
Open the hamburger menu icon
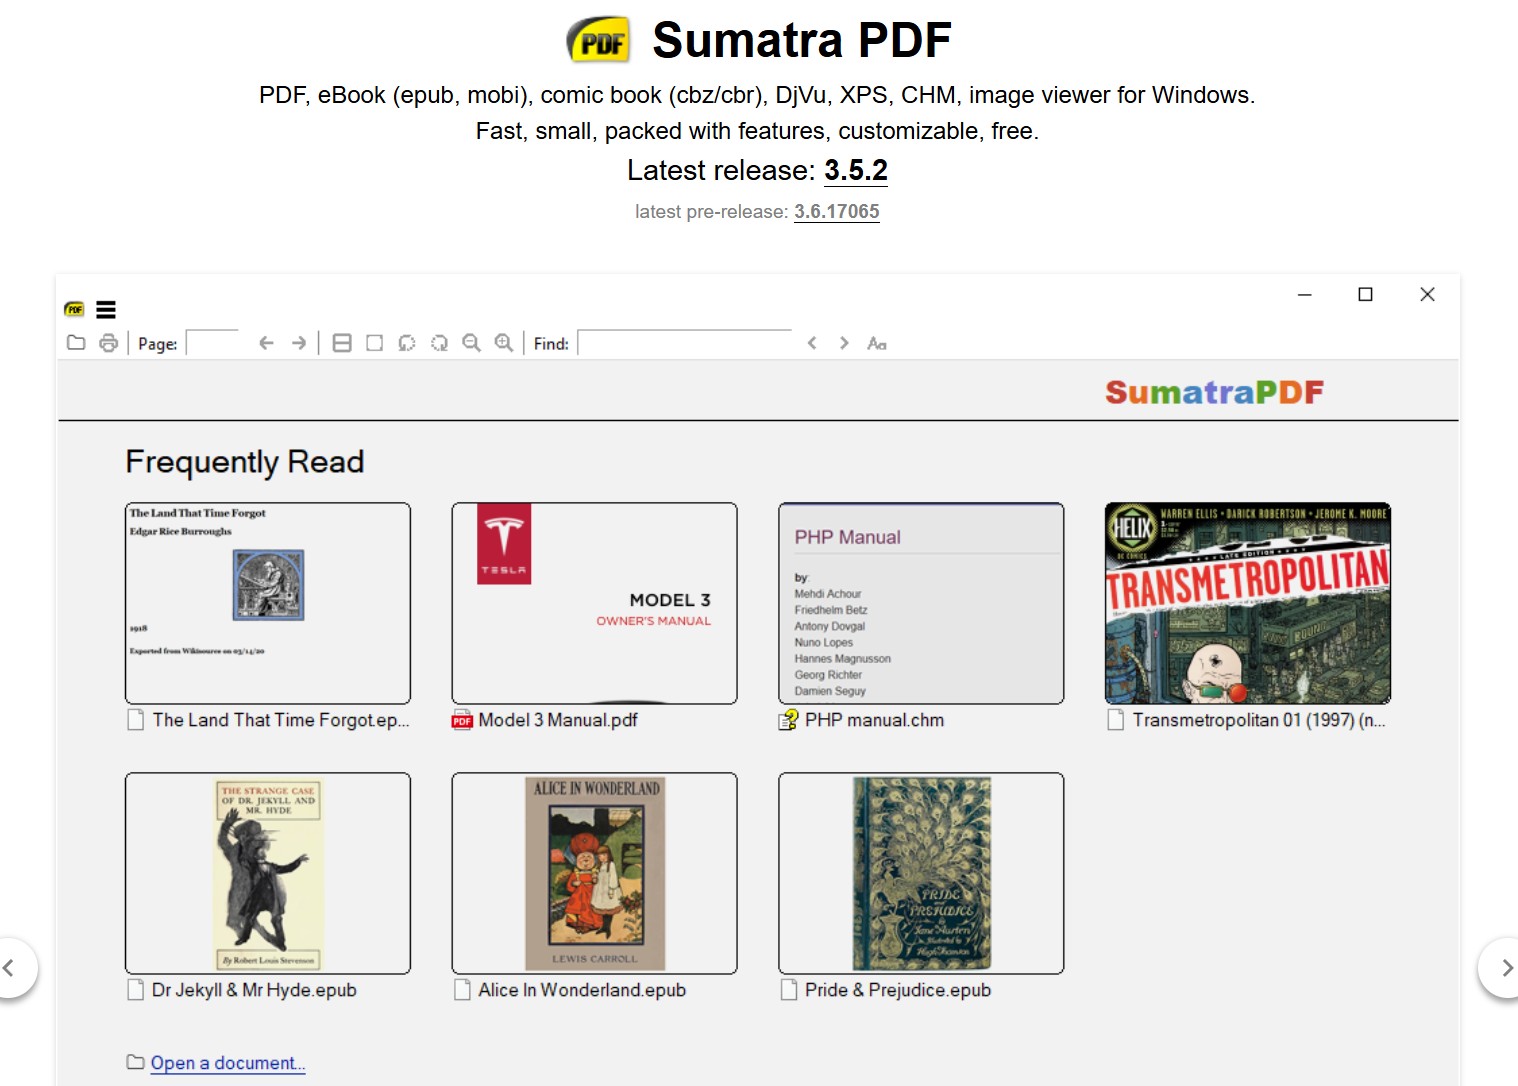[x=106, y=310]
